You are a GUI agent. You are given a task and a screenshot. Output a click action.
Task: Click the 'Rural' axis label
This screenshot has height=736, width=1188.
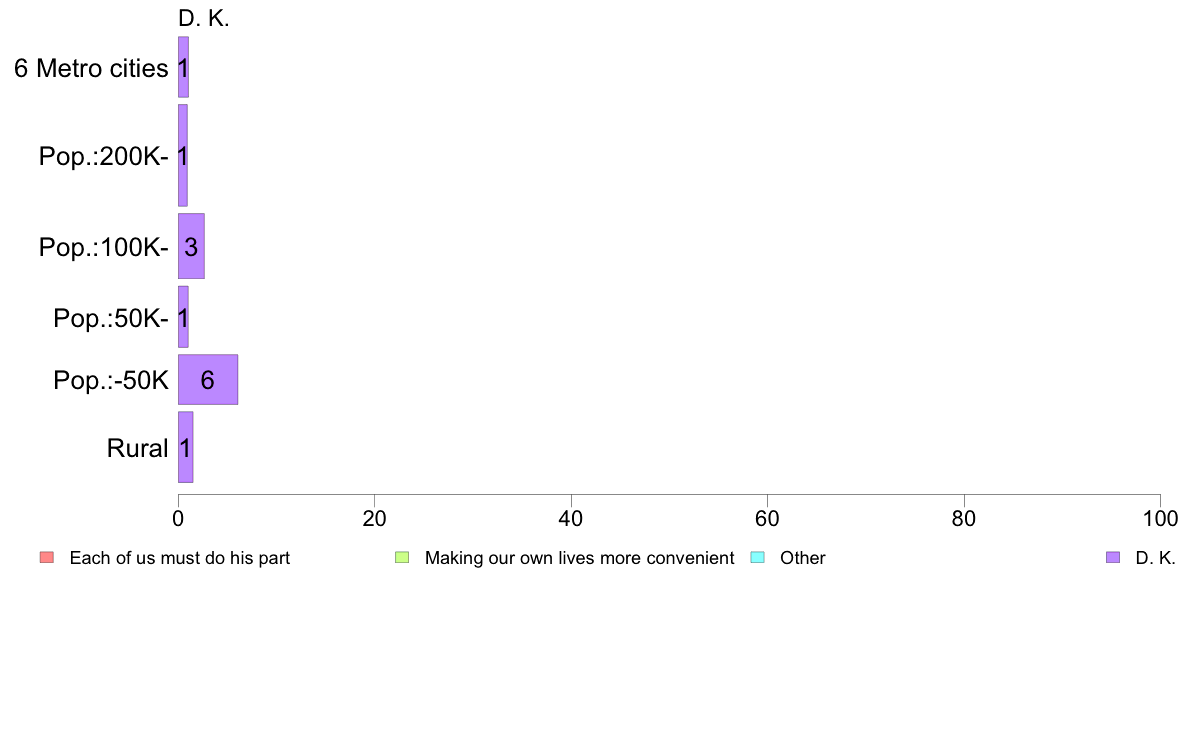pyautogui.click(x=137, y=448)
